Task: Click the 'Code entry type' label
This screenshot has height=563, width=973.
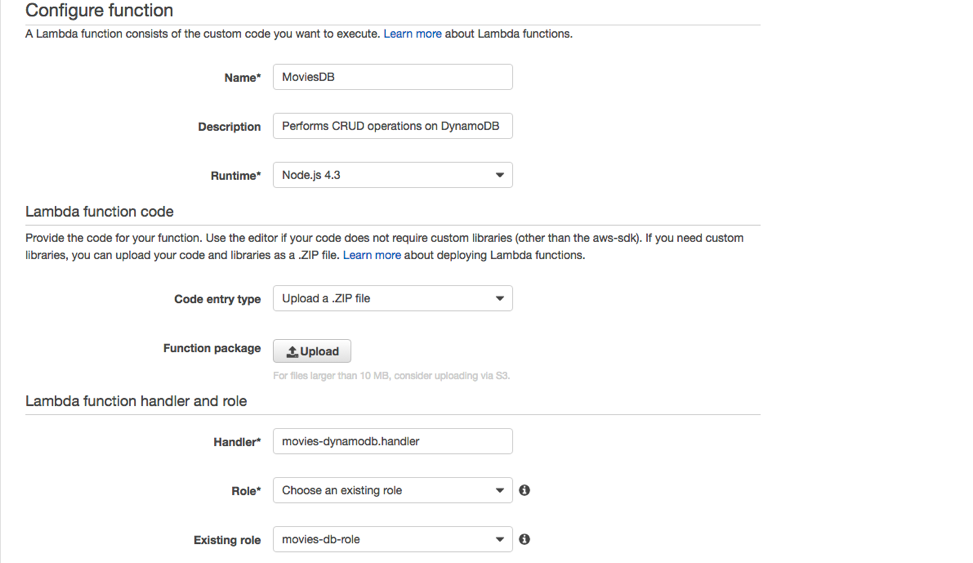Action: point(217,299)
